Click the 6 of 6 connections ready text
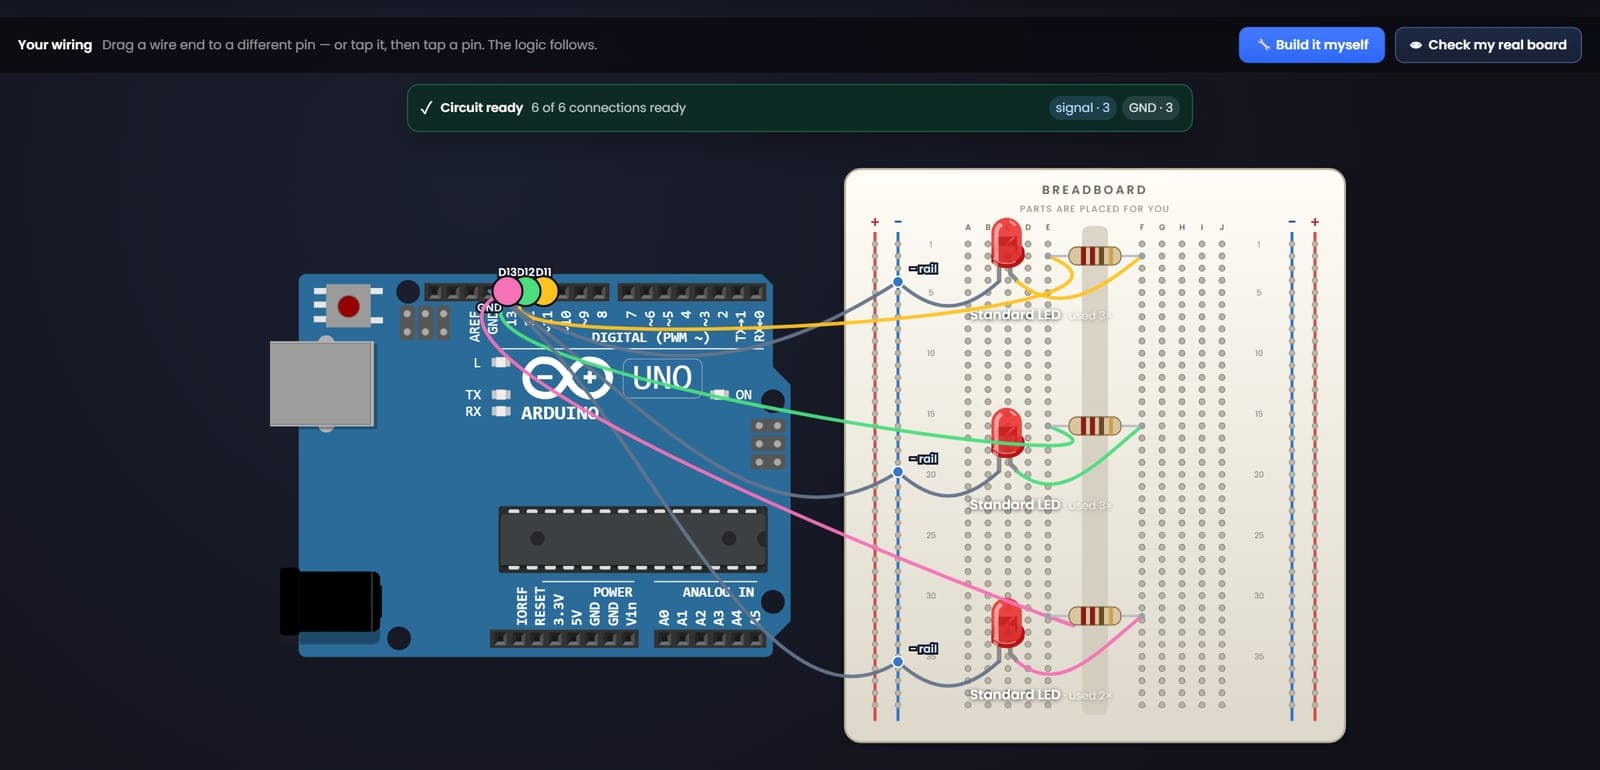This screenshot has width=1600, height=770. [x=608, y=108]
